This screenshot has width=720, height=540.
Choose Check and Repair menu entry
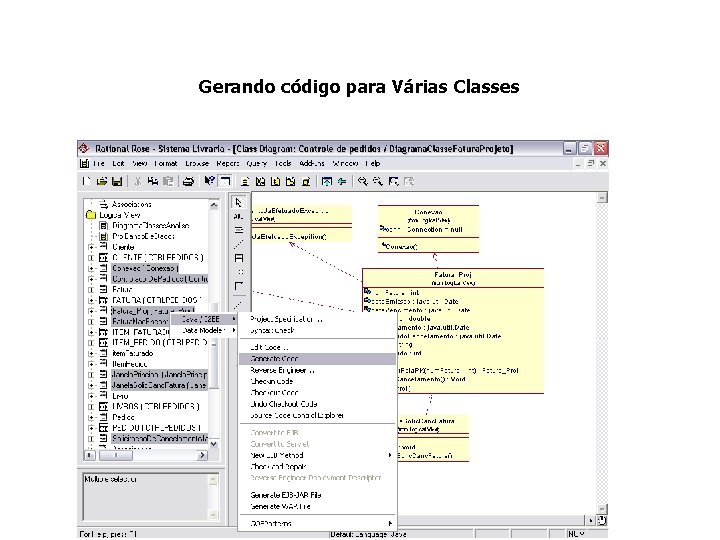click(x=317, y=467)
